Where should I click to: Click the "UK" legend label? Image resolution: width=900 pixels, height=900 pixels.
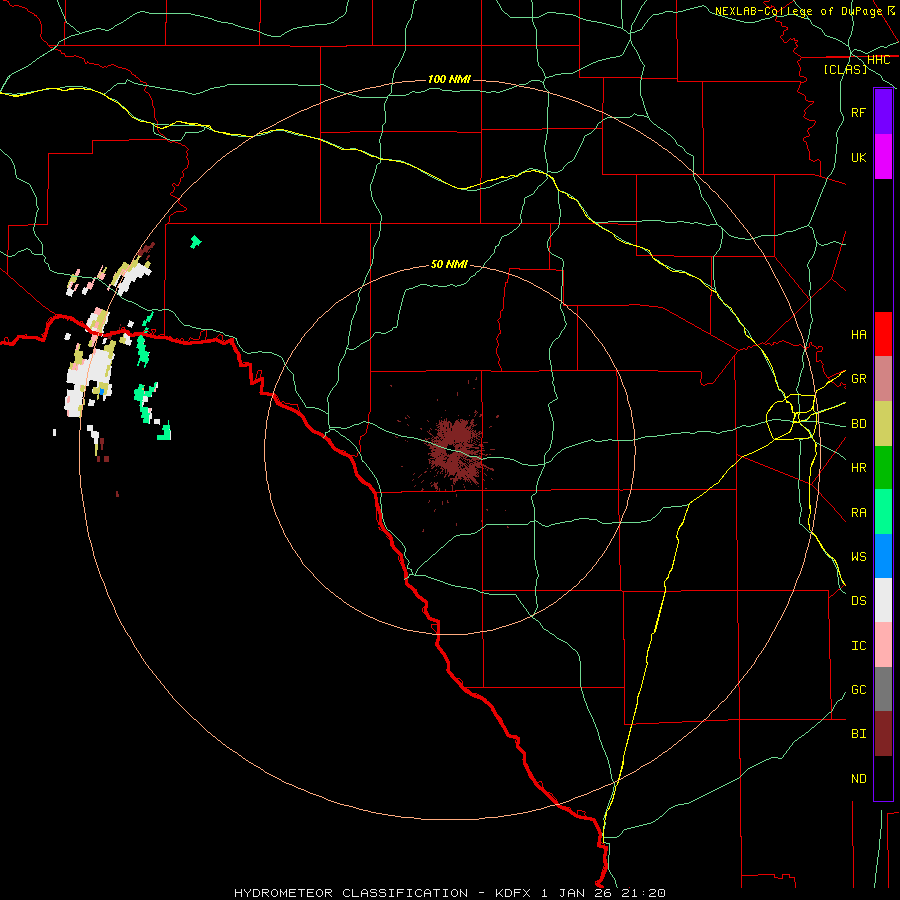coord(859,157)
